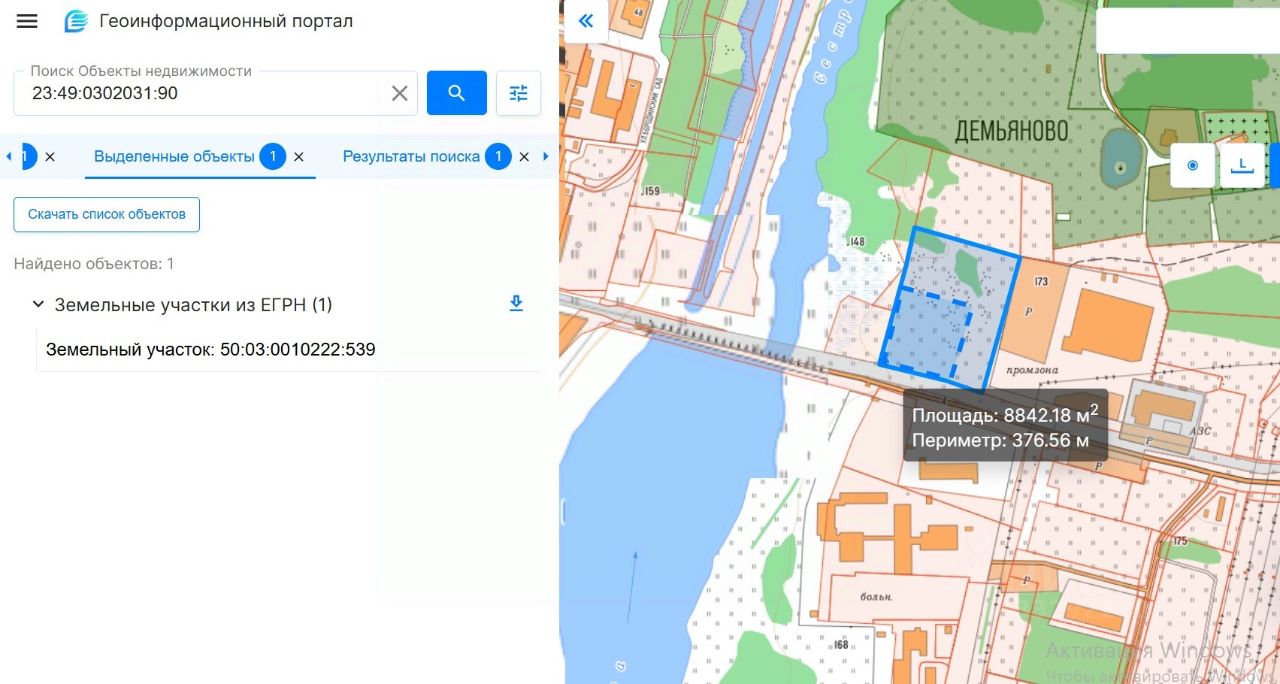1280x684 pixels.
Task: Click the ДЕМЬЯНОВО map label
Action: pos(1012,131)
